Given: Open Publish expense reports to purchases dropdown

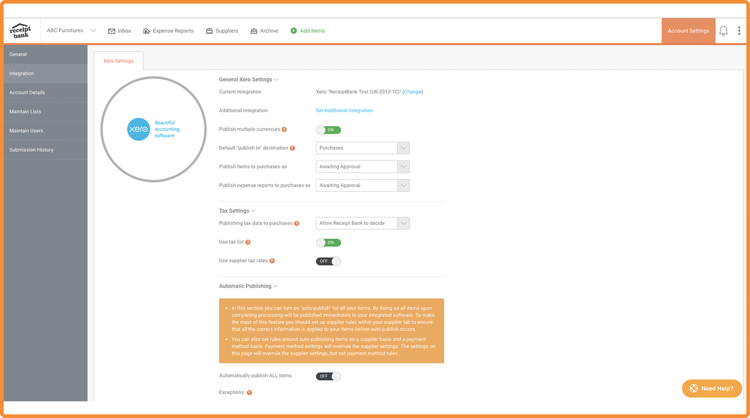Looking at the screenshot, I should [x=362, y=185].
